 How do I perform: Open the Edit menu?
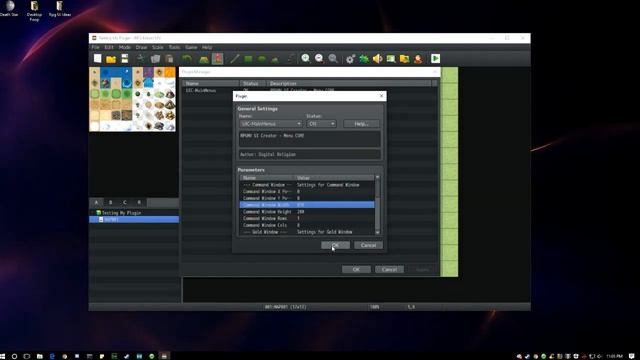point(109,47)
